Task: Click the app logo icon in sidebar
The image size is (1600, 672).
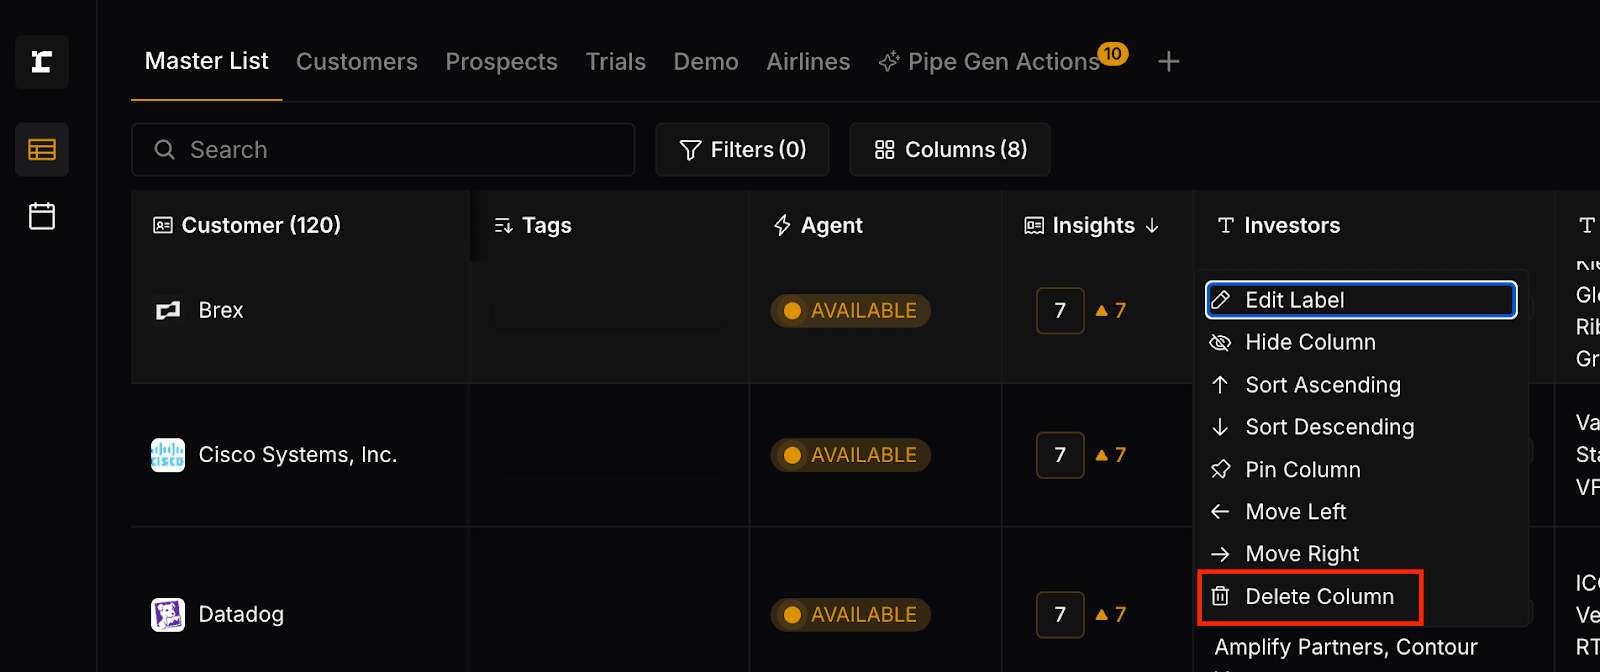Action: click(42, 62)
